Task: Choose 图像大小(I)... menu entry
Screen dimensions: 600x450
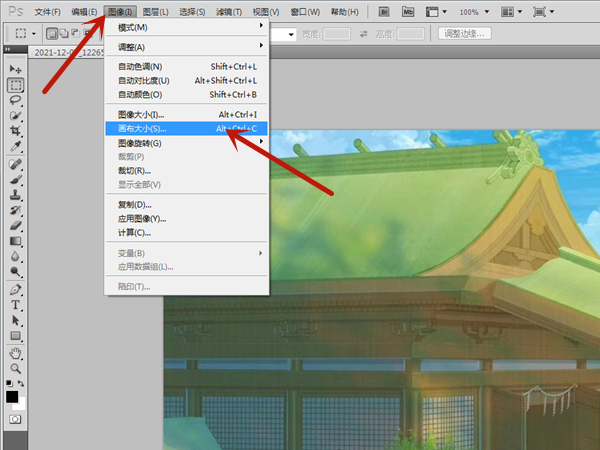Action: (187, 114)
